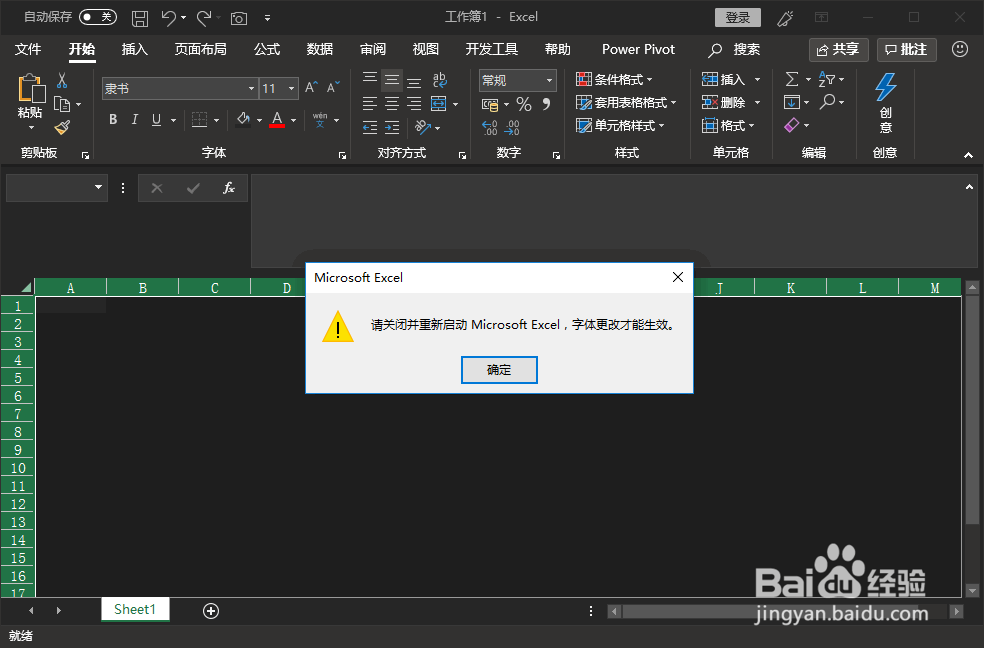Click the 登录 sign-in button

[737, 18]
